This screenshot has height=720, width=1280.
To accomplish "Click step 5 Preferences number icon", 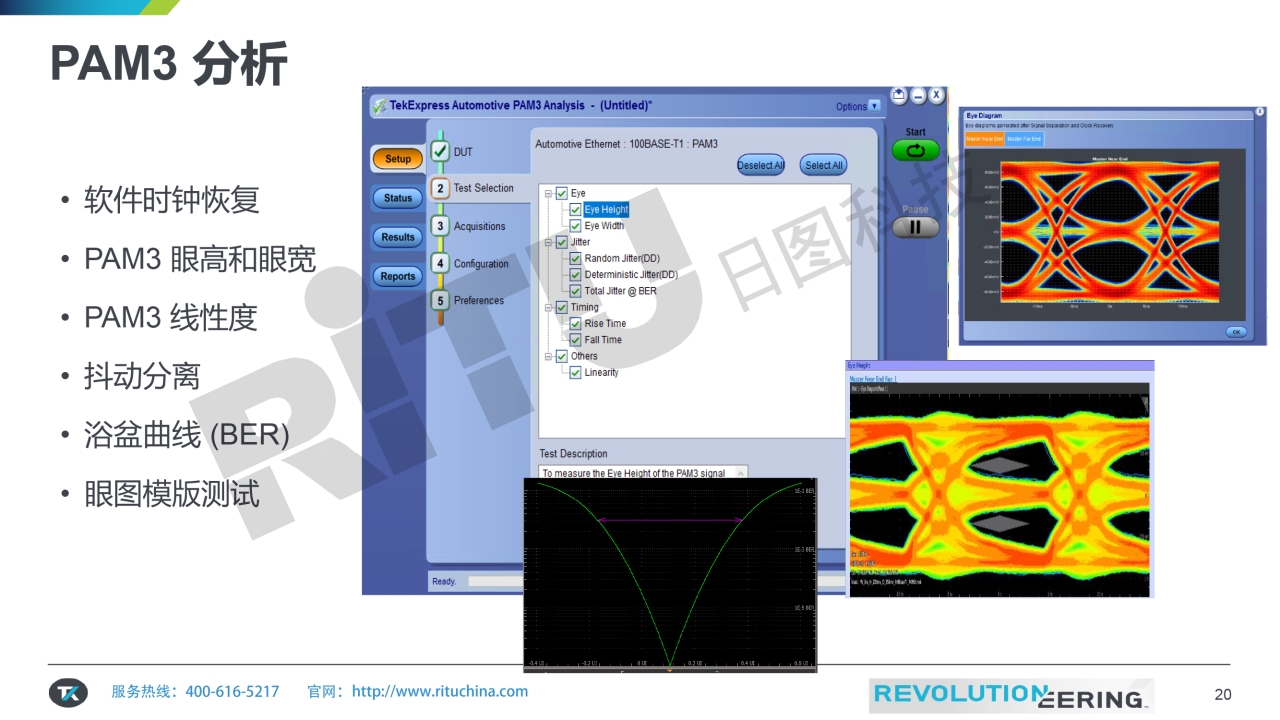I will click(440, 300).
